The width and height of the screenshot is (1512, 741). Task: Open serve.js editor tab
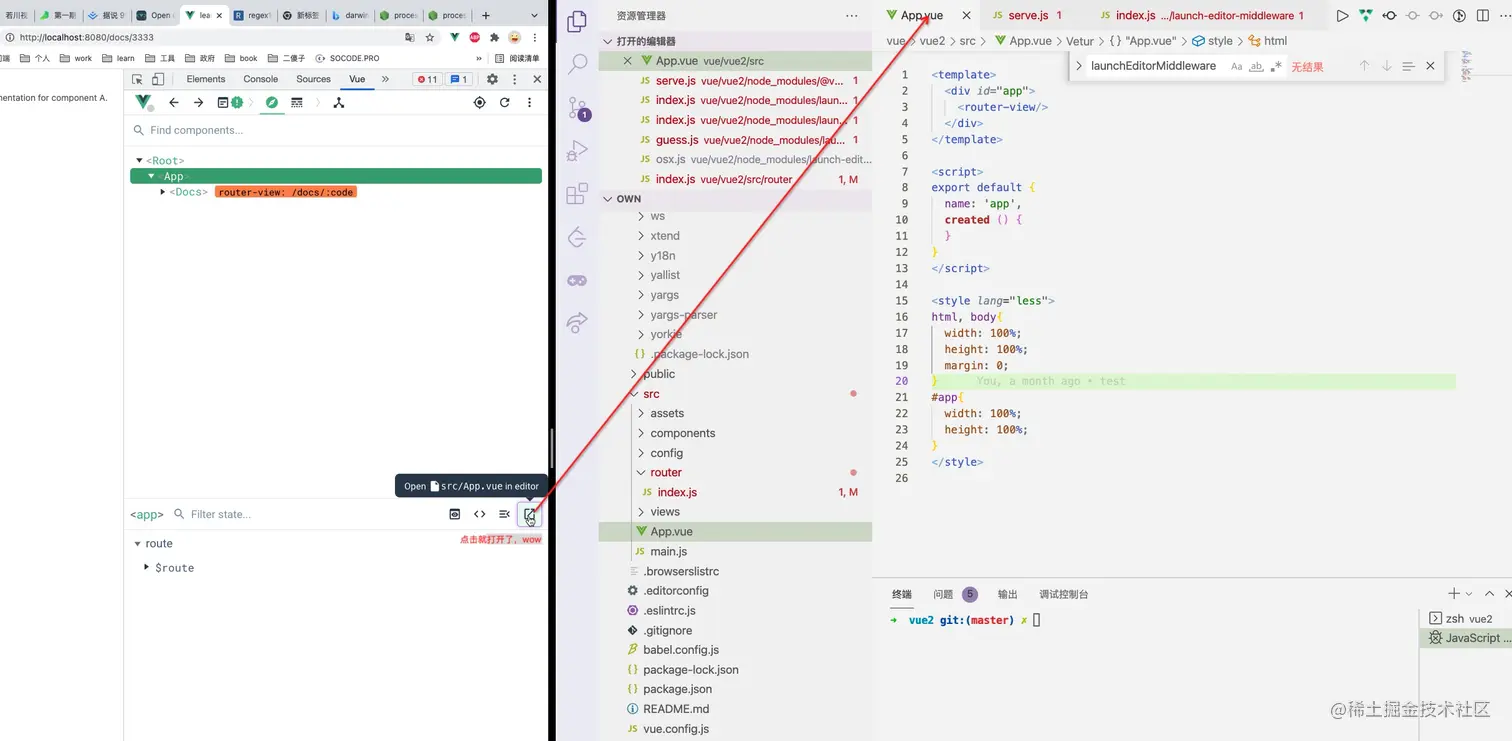pos(1027,16)
